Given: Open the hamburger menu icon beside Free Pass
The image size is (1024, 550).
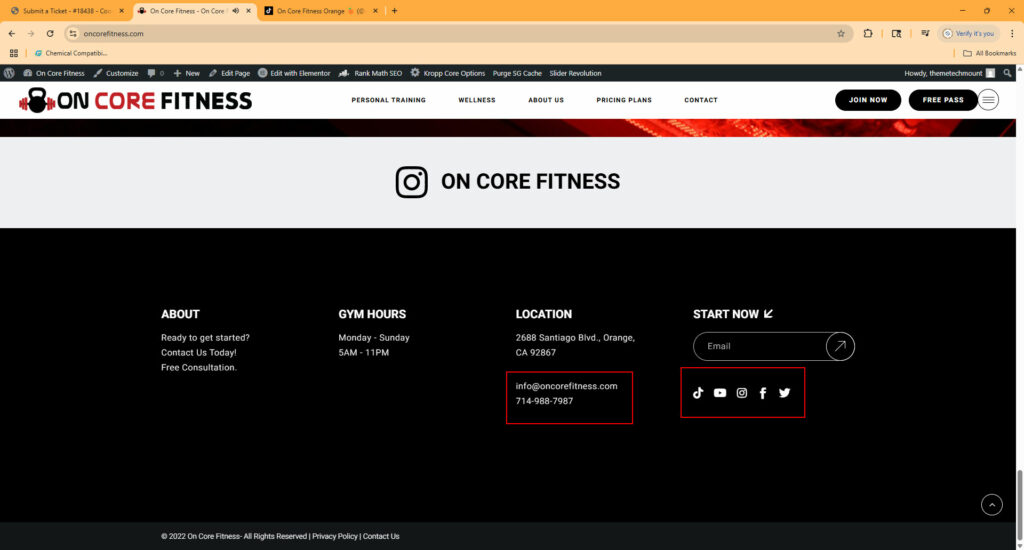Looking at the screenshot, I should [988, 100].
